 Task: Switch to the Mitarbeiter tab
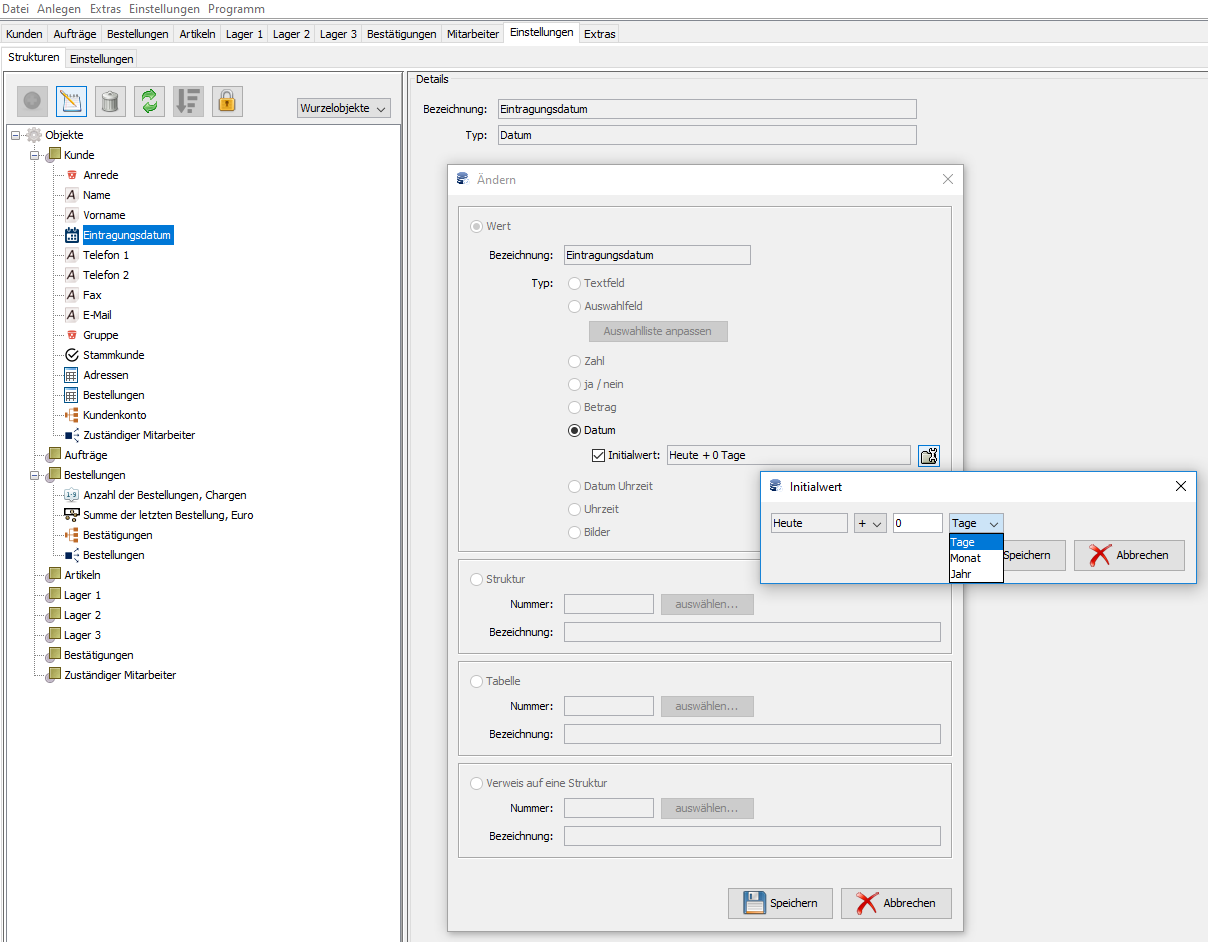tap(473, 34)
